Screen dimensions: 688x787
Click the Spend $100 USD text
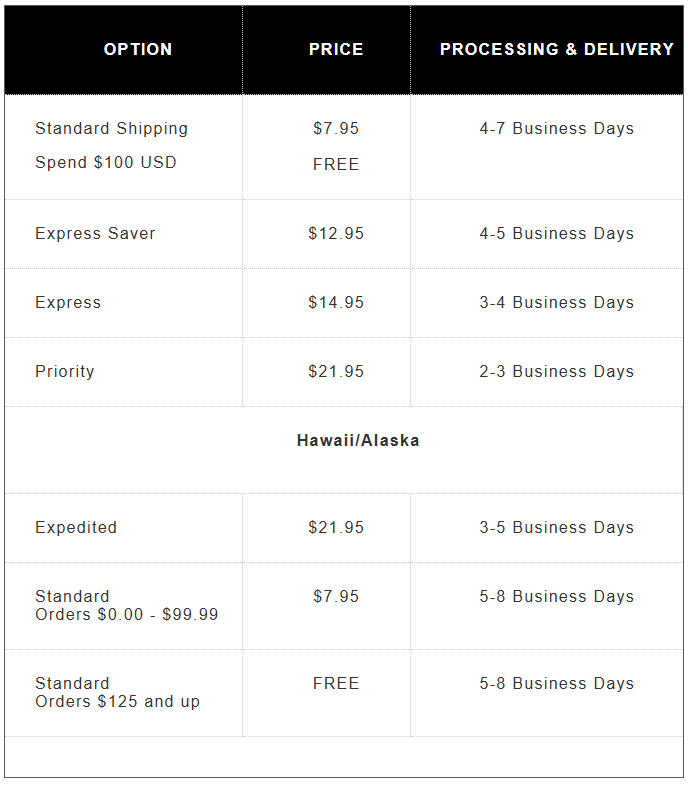[x=105, y=162]
